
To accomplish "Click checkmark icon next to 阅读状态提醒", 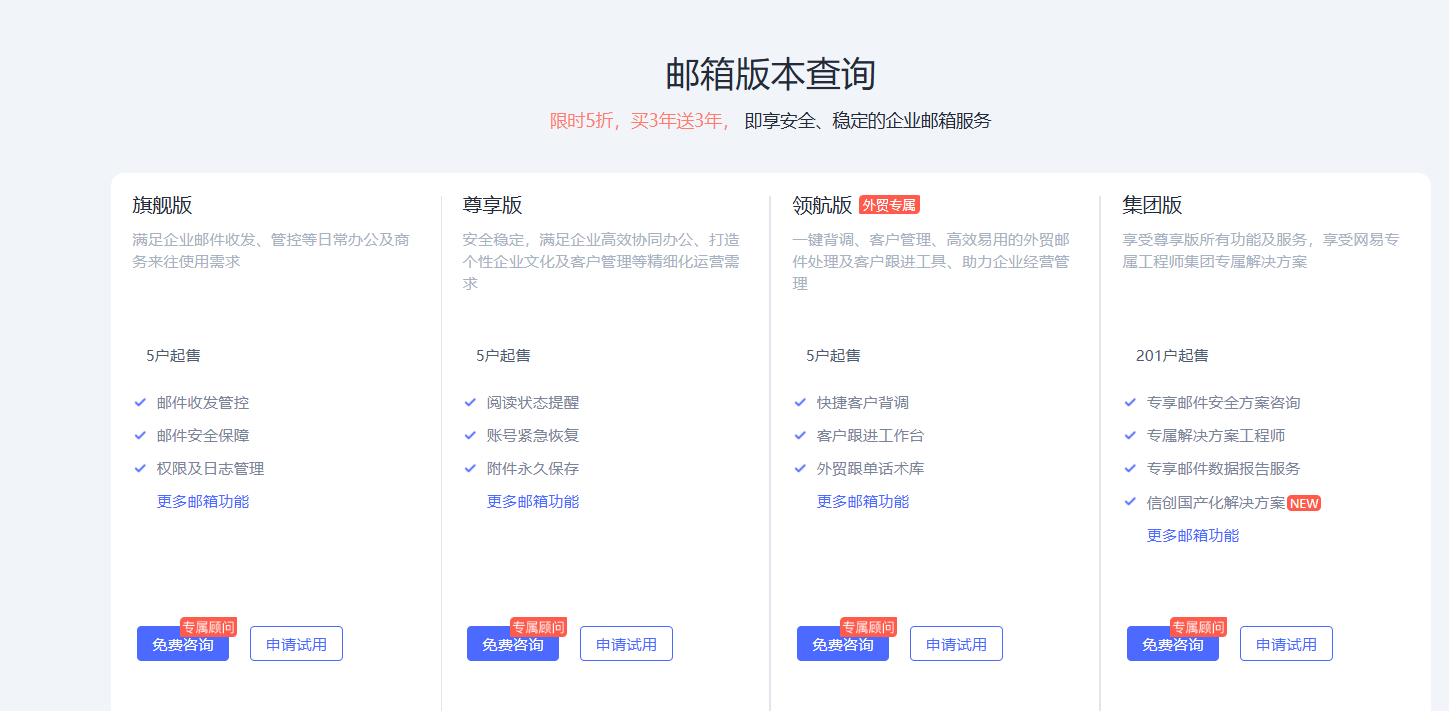I will click(469, 402).
